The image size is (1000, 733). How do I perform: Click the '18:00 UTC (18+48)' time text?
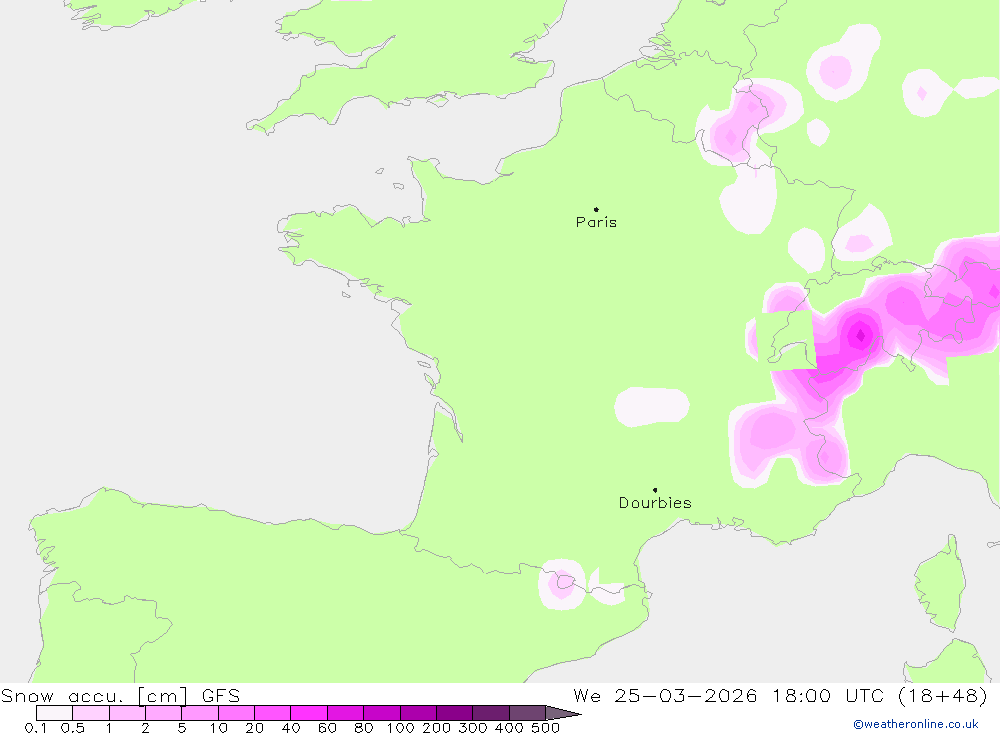879,695
